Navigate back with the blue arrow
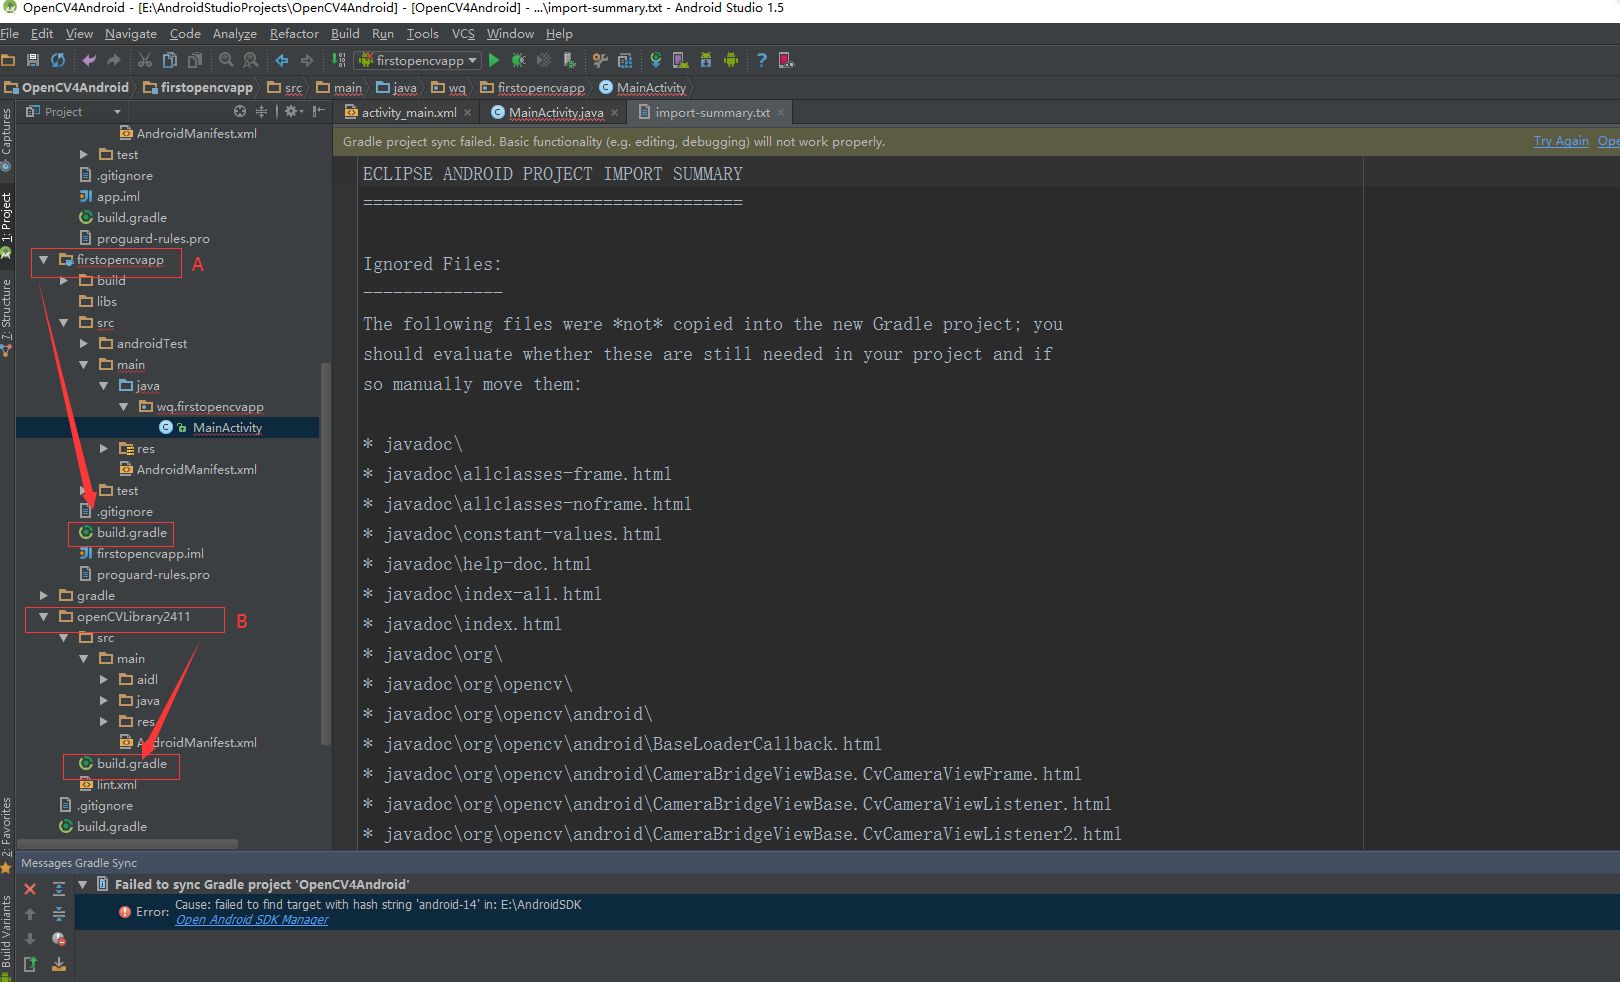Image resolution: width=1620 pixels, height=982 pixels. (282, 60)
